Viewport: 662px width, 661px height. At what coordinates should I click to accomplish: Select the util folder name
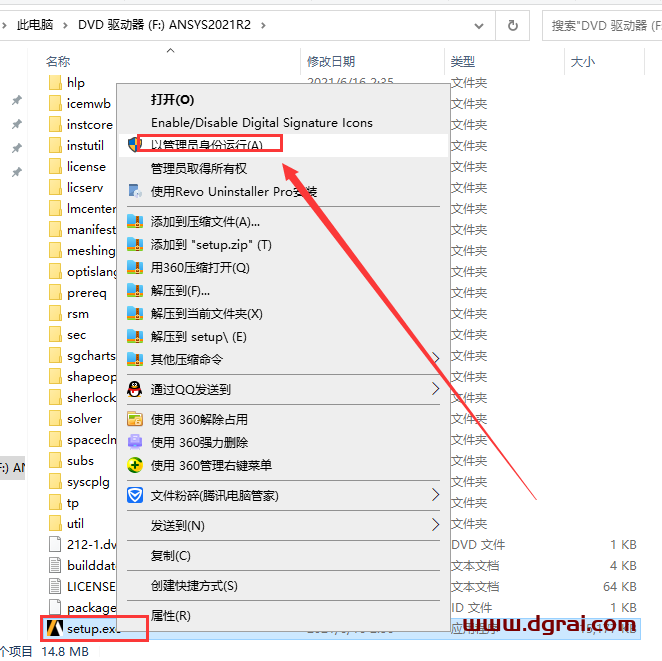75,524
